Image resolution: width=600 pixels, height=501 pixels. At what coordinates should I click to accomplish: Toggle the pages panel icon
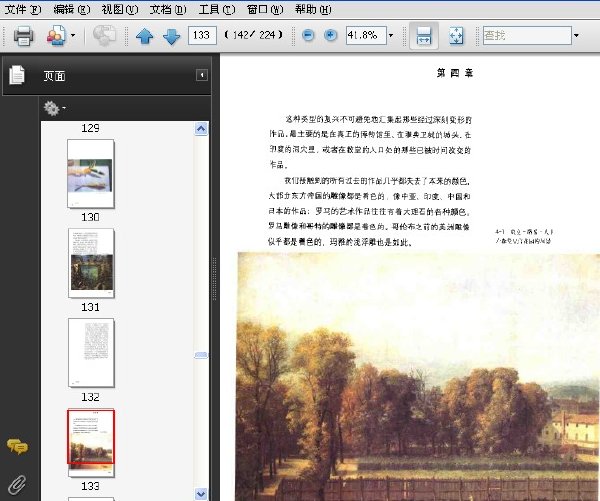click(x=17, y=75)
